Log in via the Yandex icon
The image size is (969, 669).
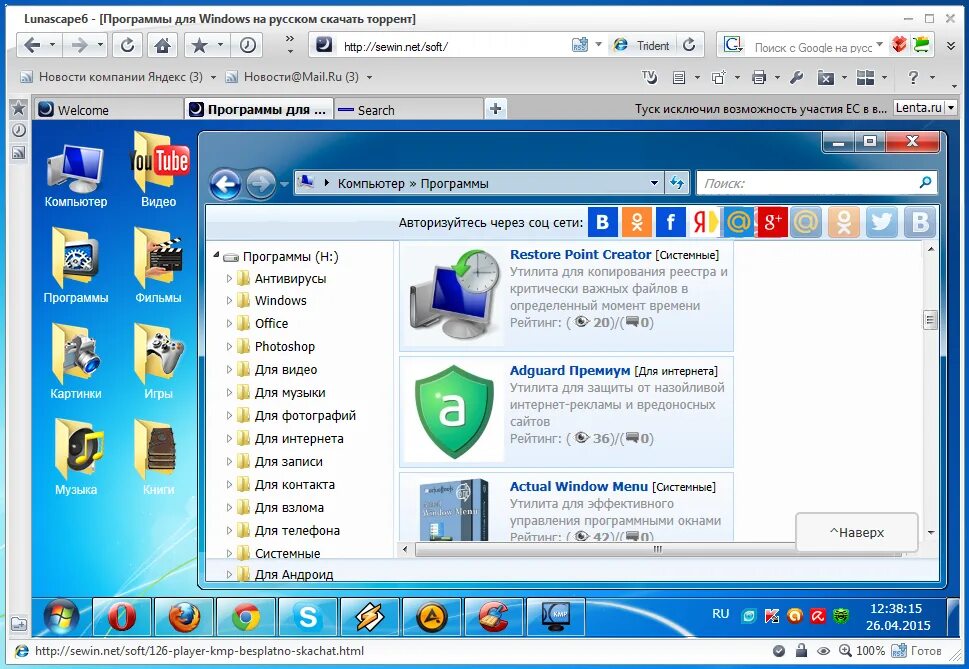[705, 222]
